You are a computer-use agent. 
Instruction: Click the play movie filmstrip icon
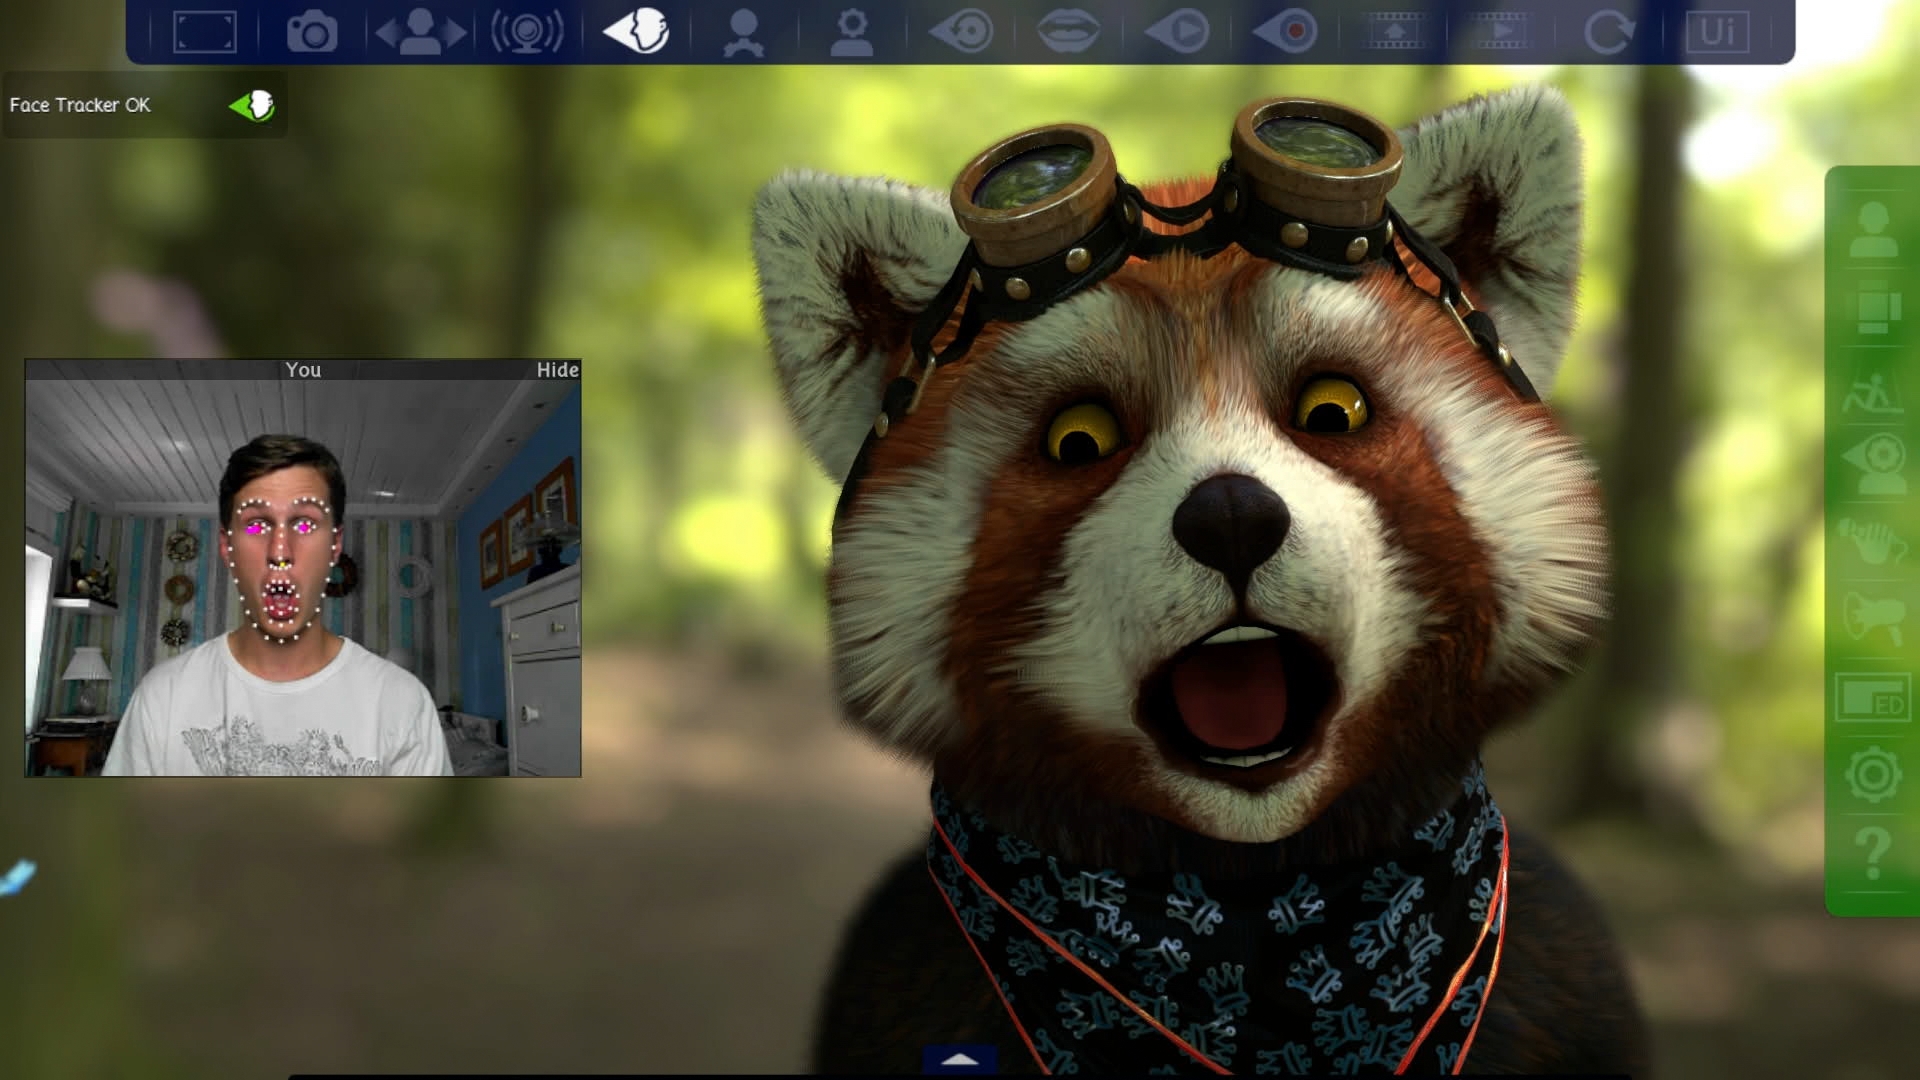click(1501, 32)
